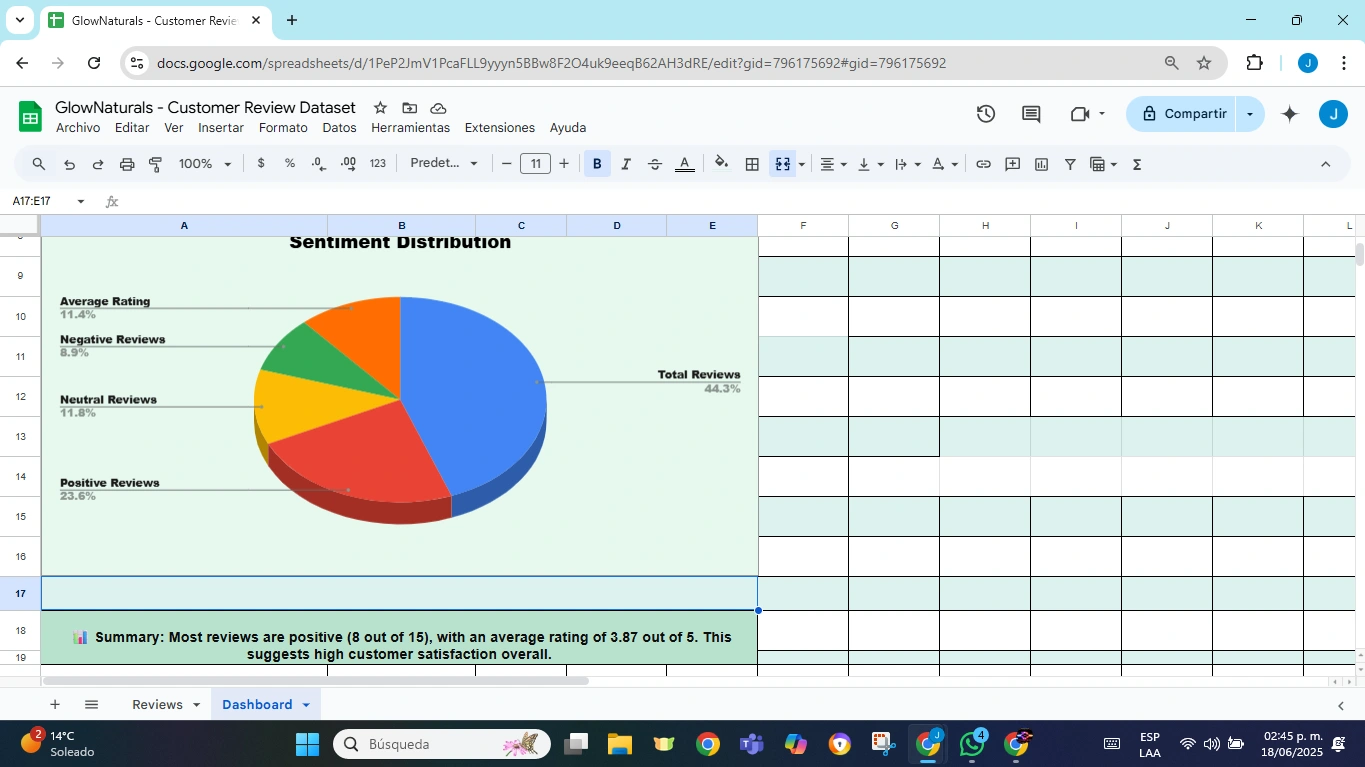Open the borders tool

pos(752,164)
